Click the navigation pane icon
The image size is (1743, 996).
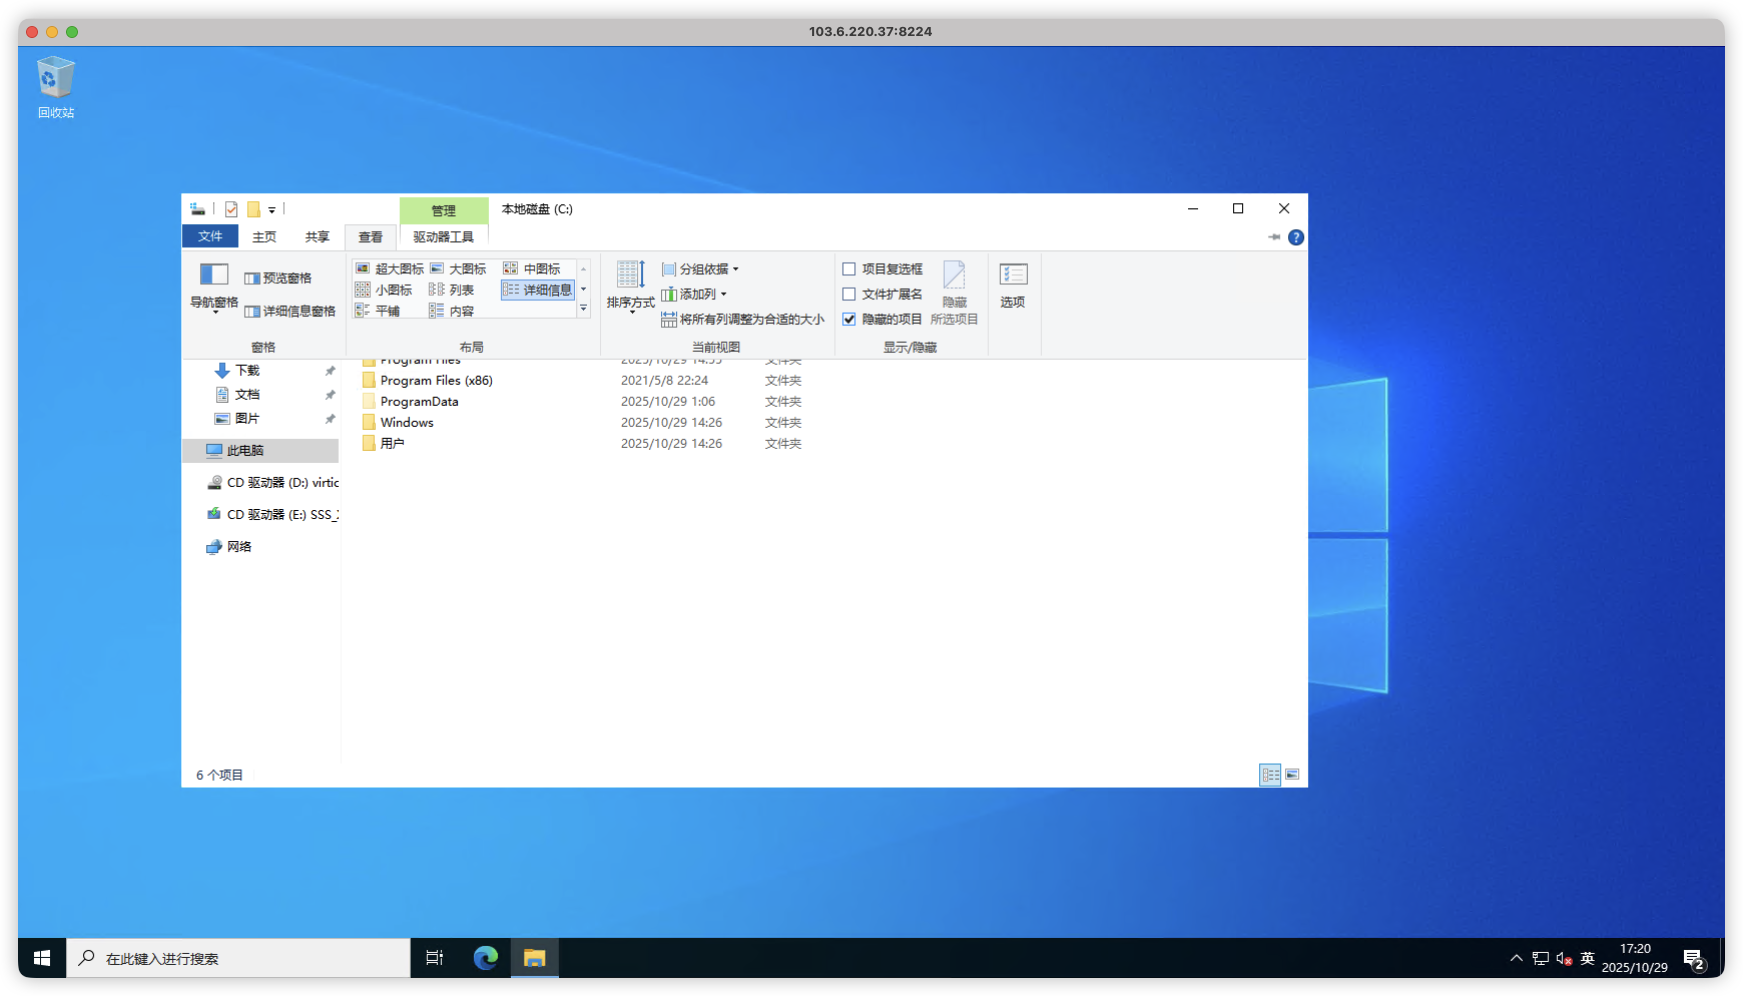tap(214, 276)
